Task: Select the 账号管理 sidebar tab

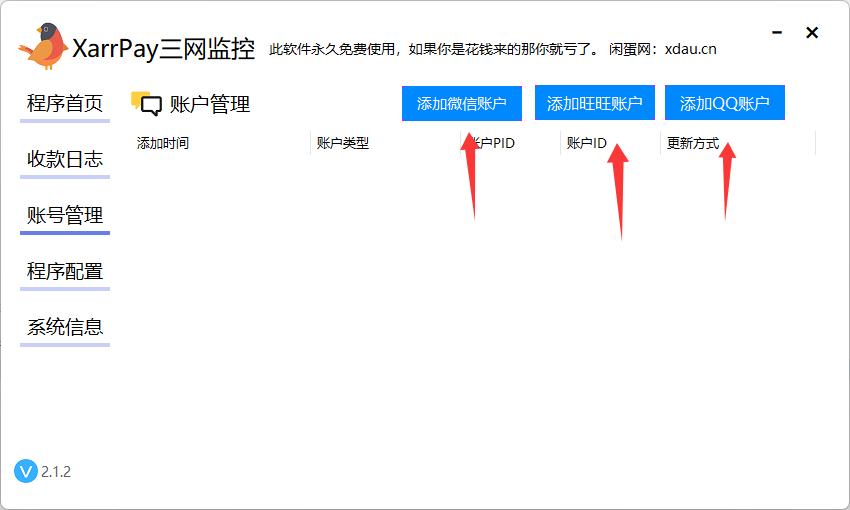Action: click(65, 215)
